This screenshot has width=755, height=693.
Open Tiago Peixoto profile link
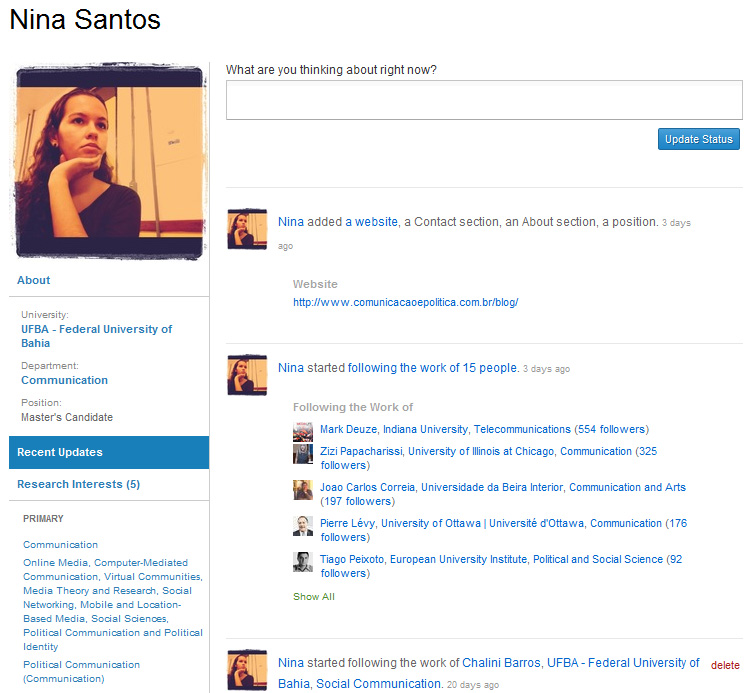tap(501, 567)
